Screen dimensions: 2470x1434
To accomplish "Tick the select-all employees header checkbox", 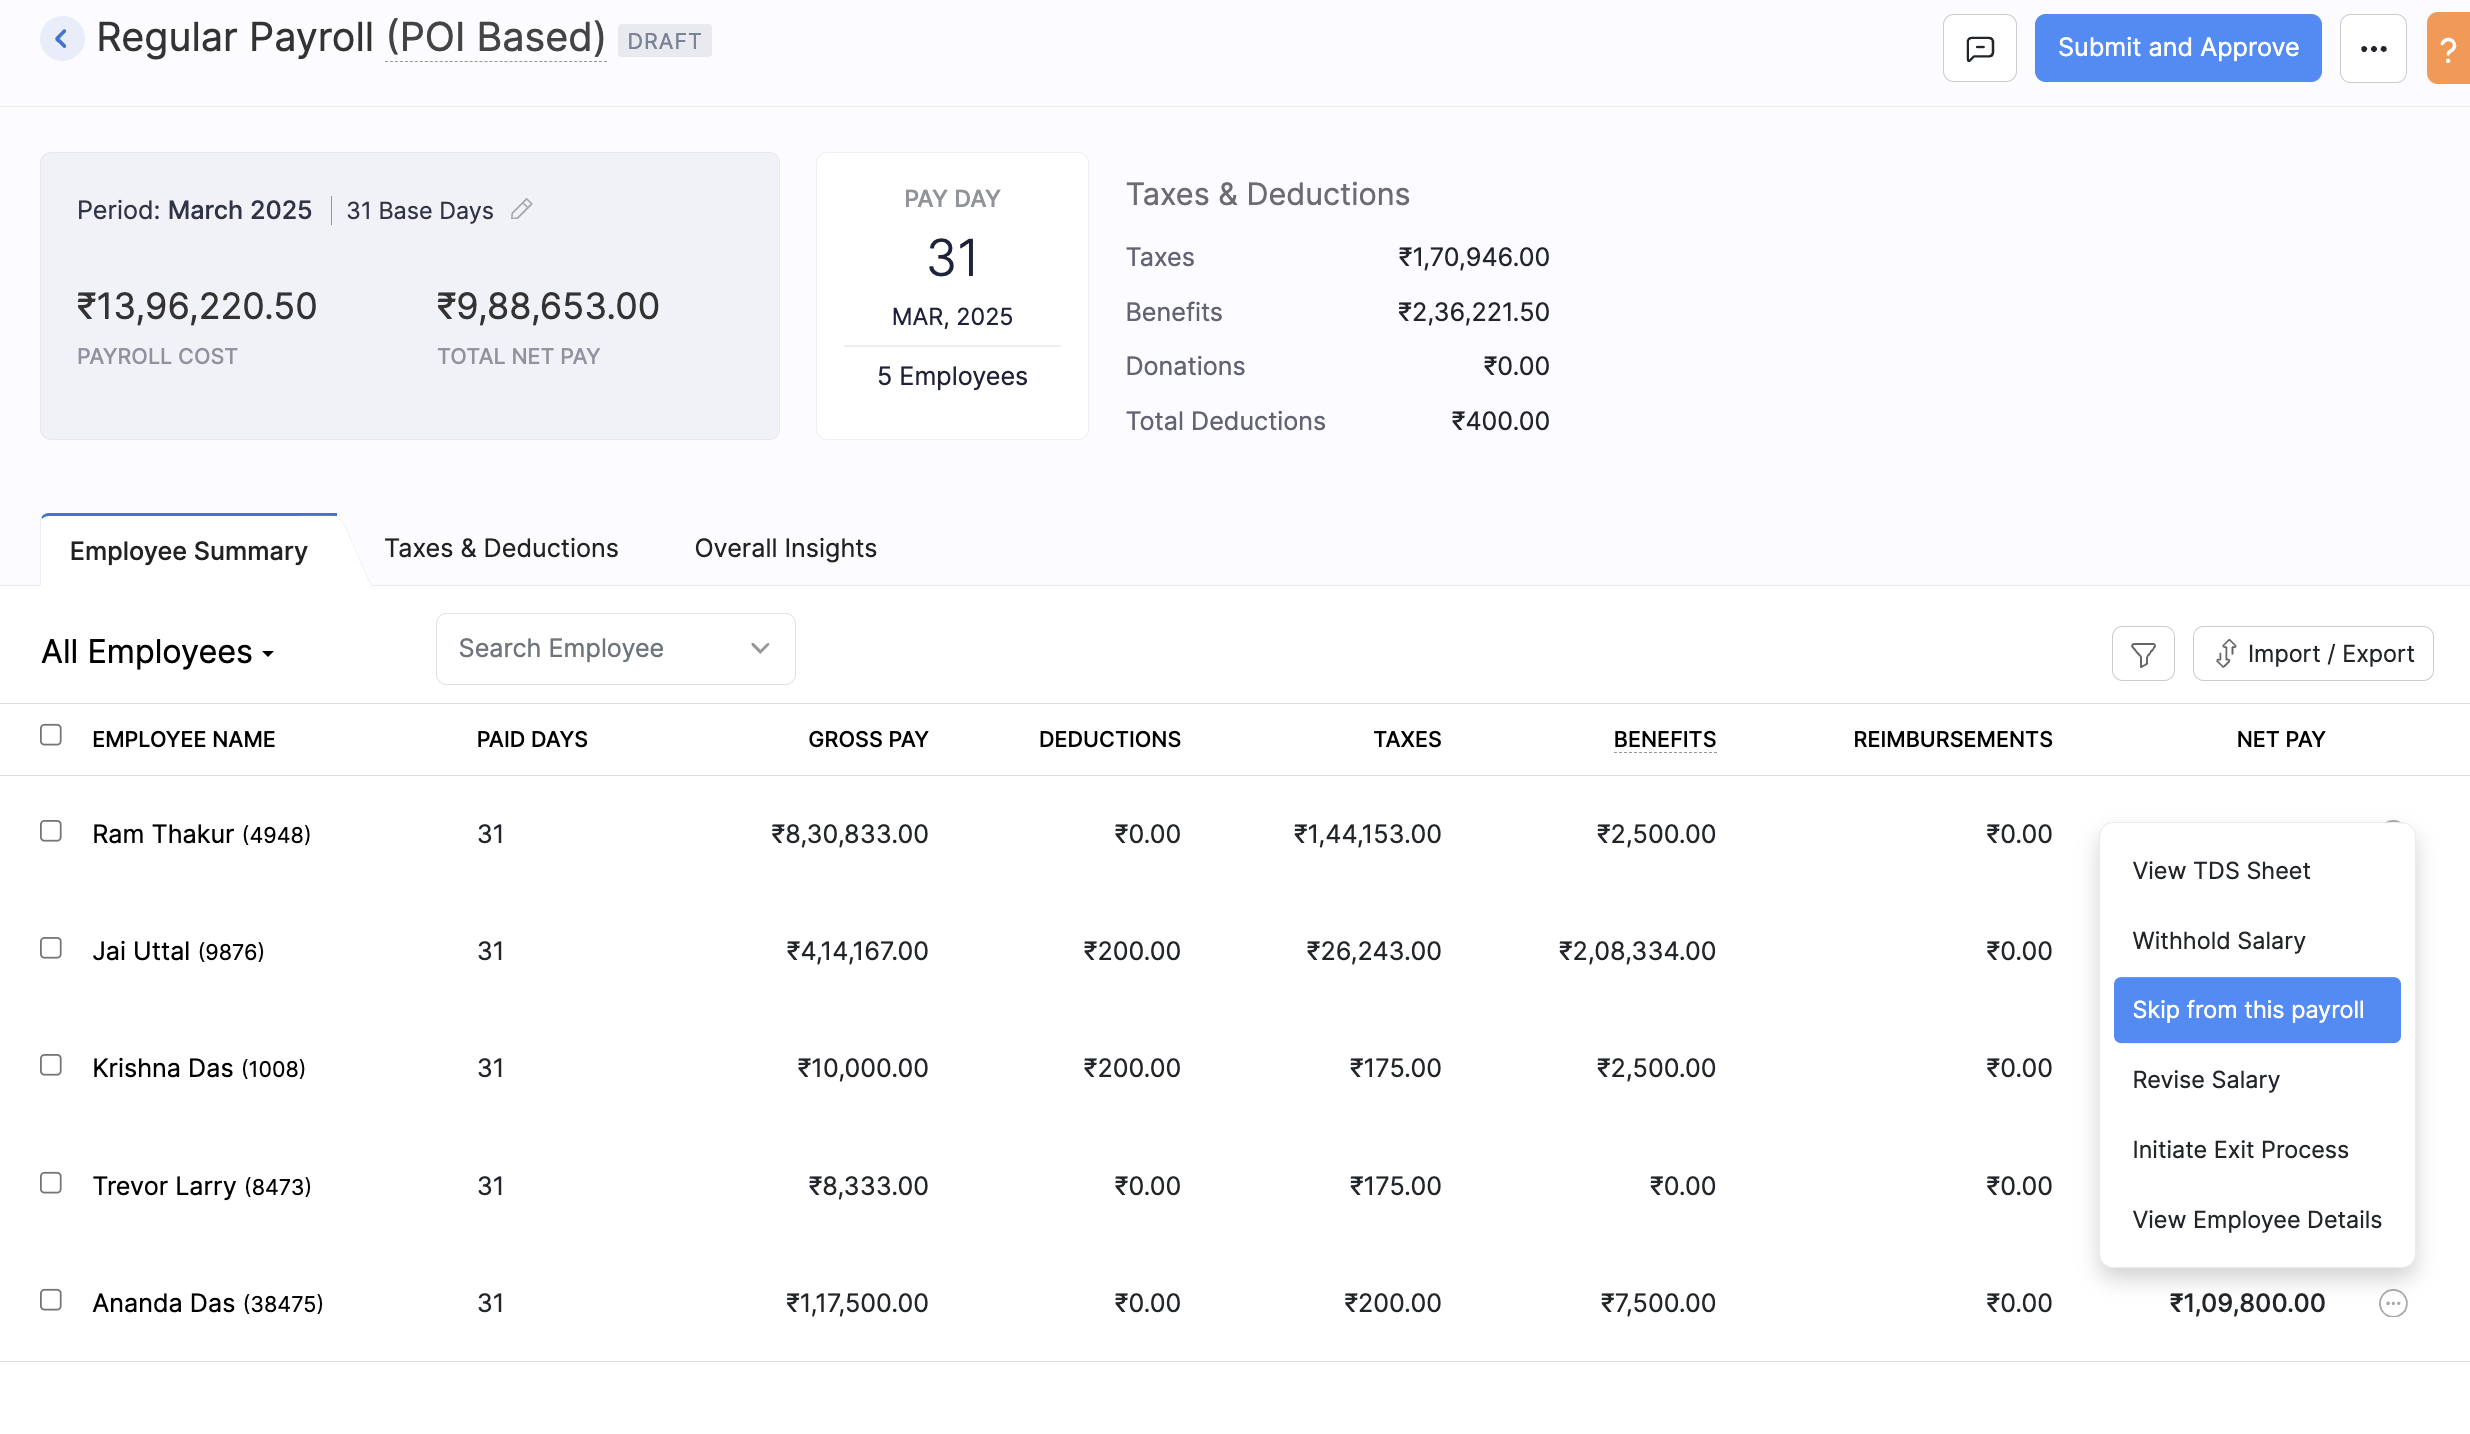I will coord(51,735).
